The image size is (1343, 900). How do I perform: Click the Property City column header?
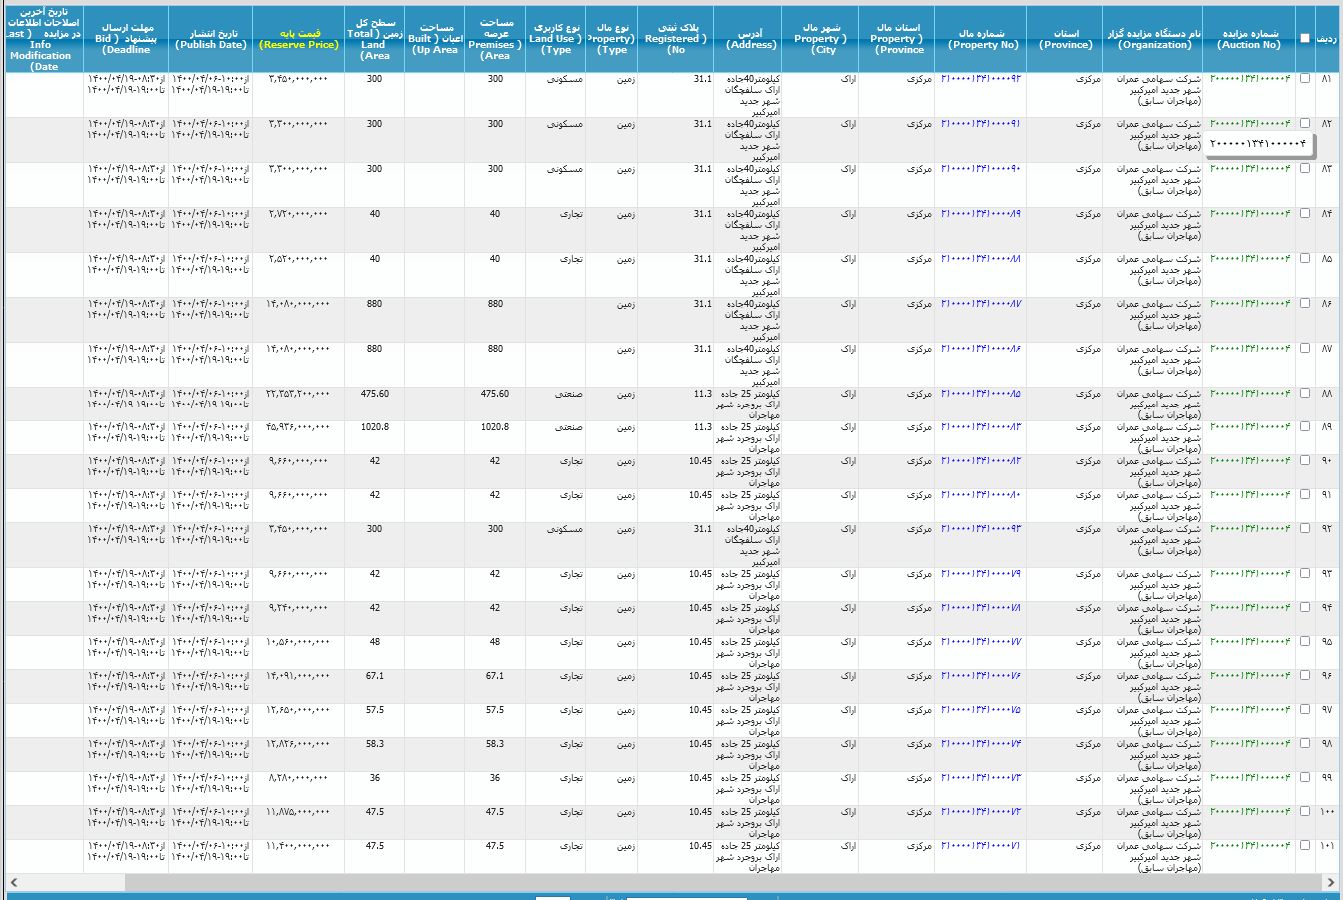tap(820, 39)
